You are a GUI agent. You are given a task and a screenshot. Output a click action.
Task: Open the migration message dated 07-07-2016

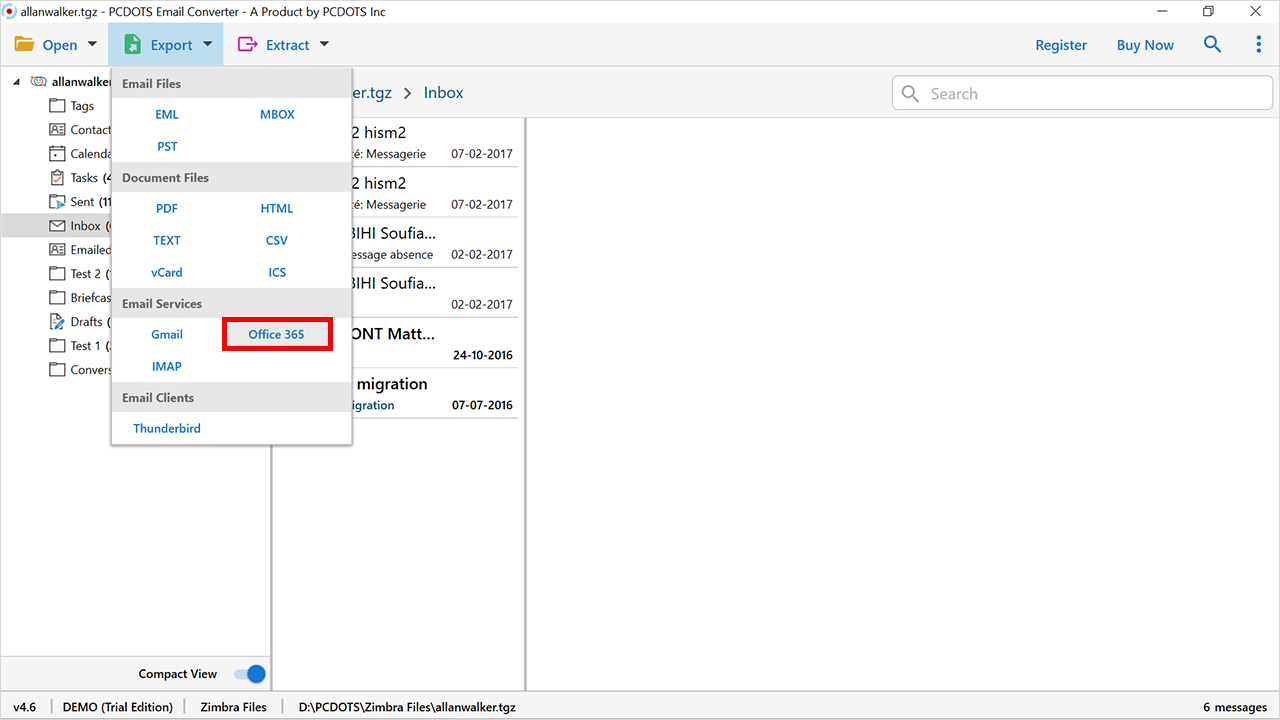click(435, 393)
